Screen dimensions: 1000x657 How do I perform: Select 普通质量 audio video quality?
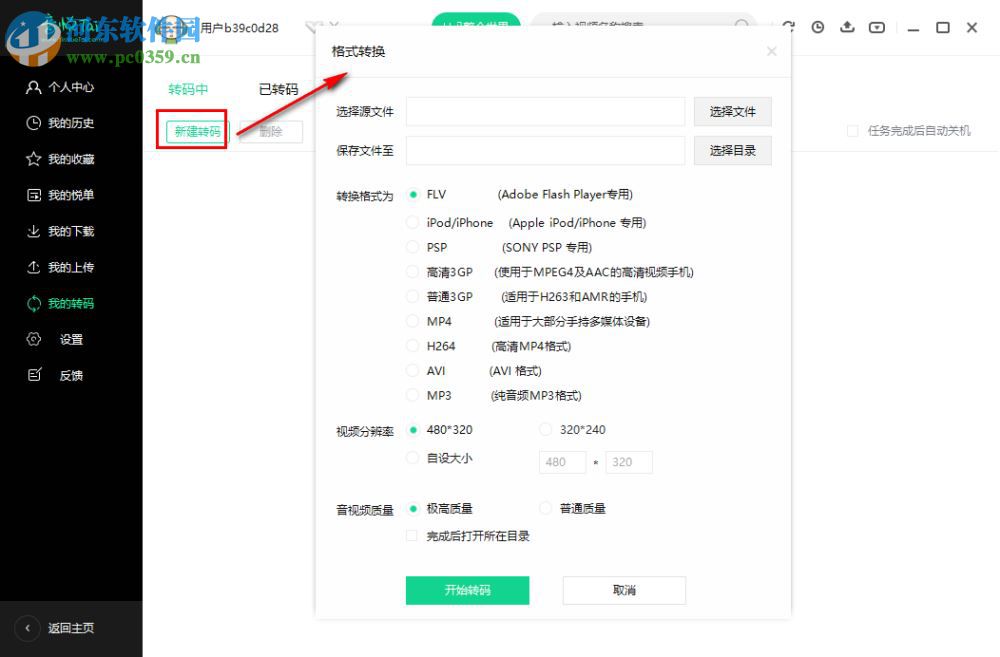[x=545, y=508]
